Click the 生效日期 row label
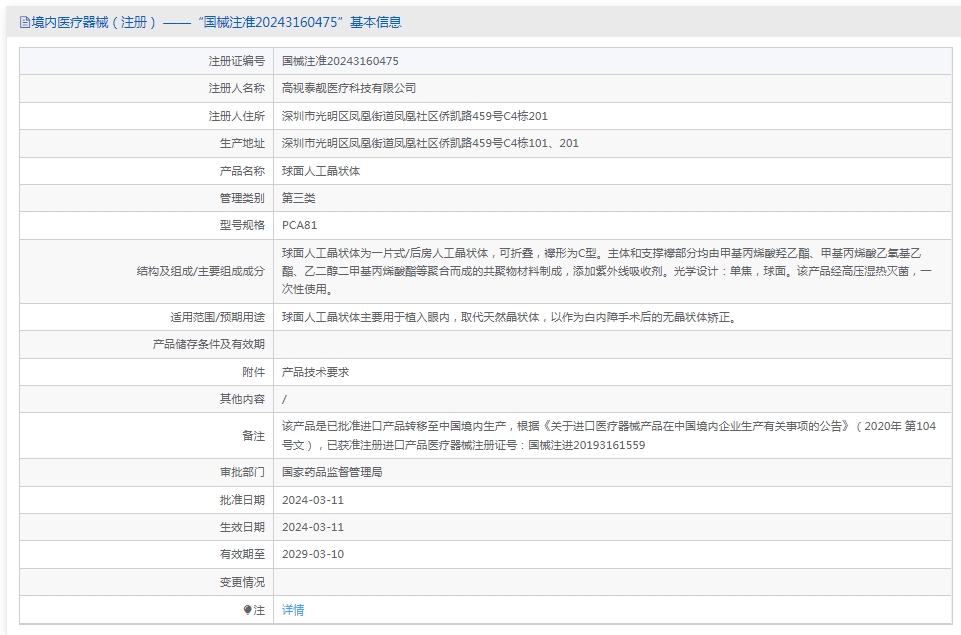 (x=242, y=527)
